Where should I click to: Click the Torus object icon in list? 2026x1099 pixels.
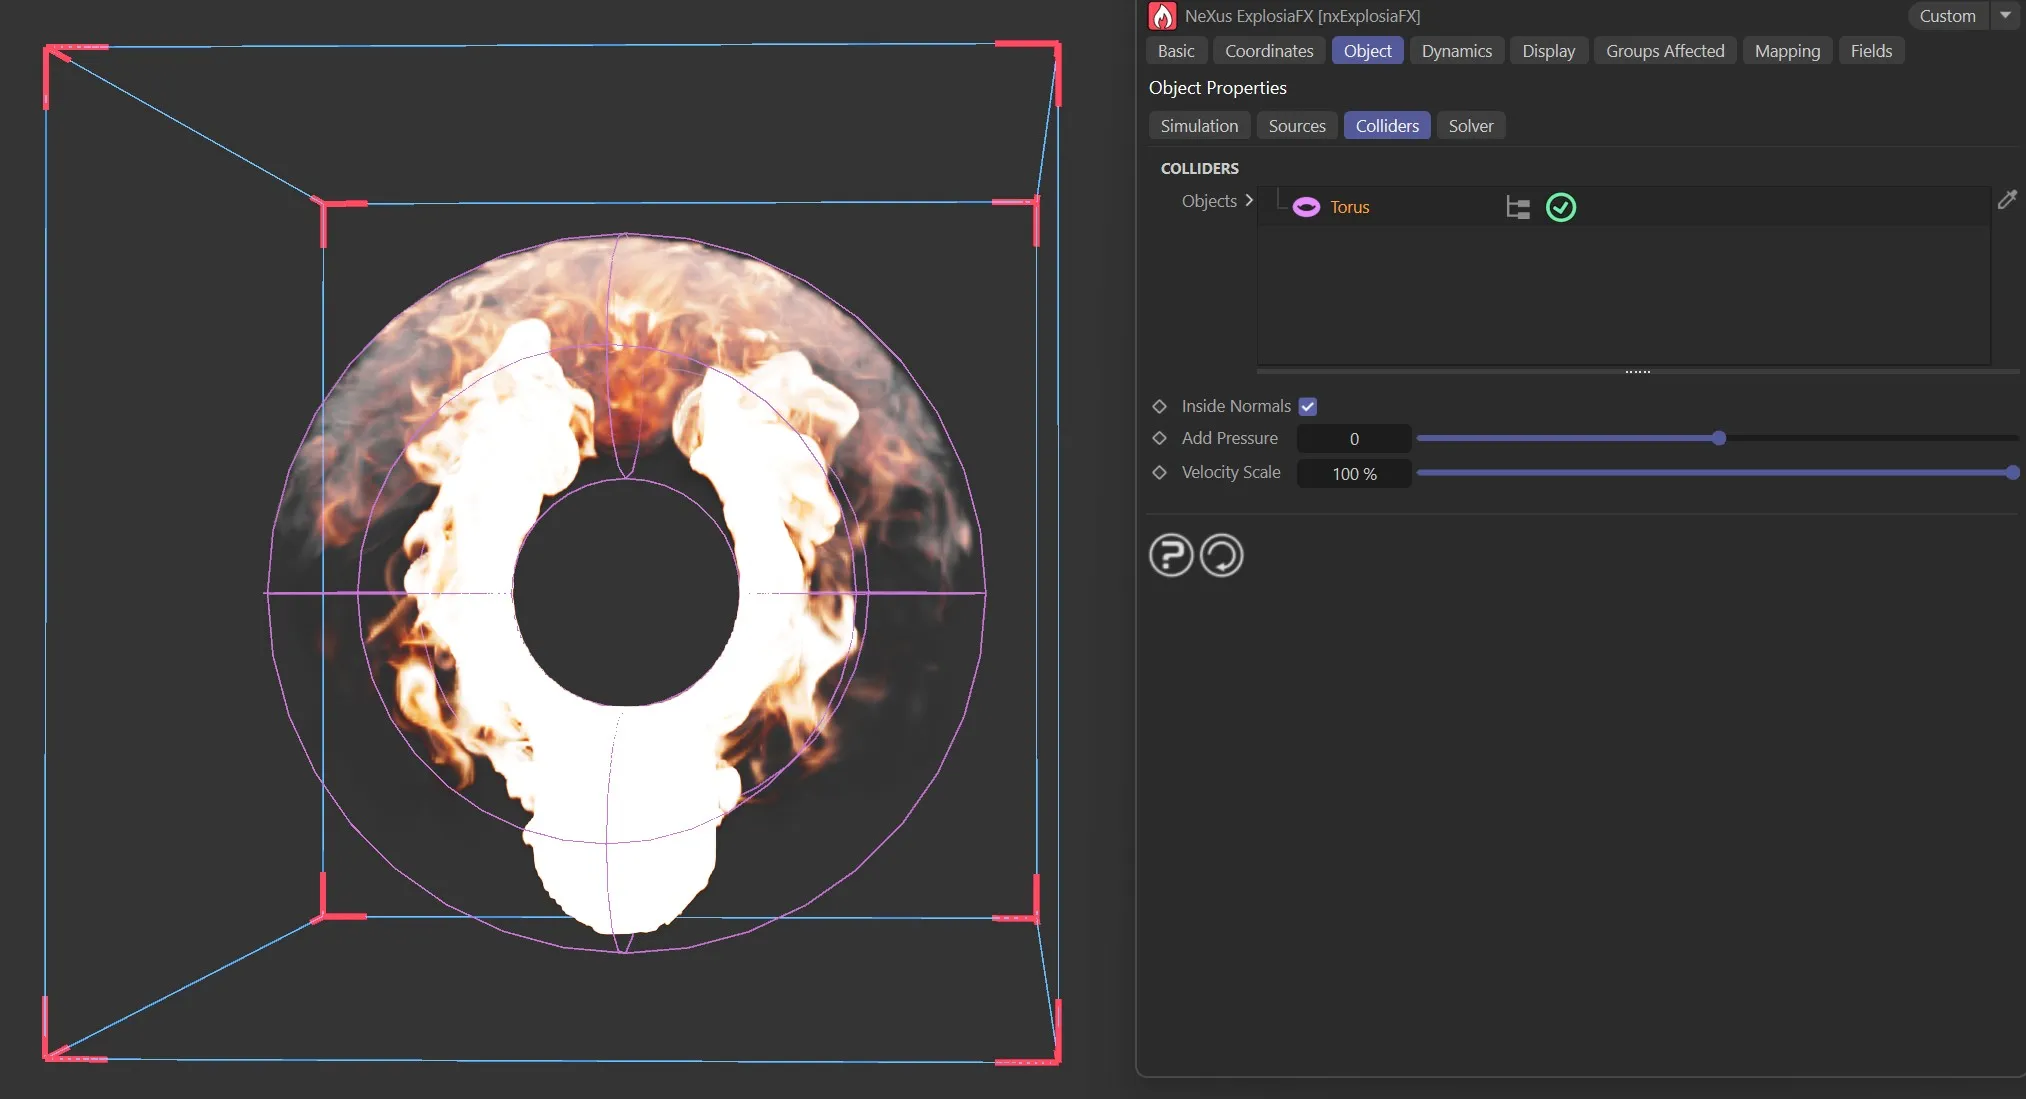click(x=1306, y=207)
